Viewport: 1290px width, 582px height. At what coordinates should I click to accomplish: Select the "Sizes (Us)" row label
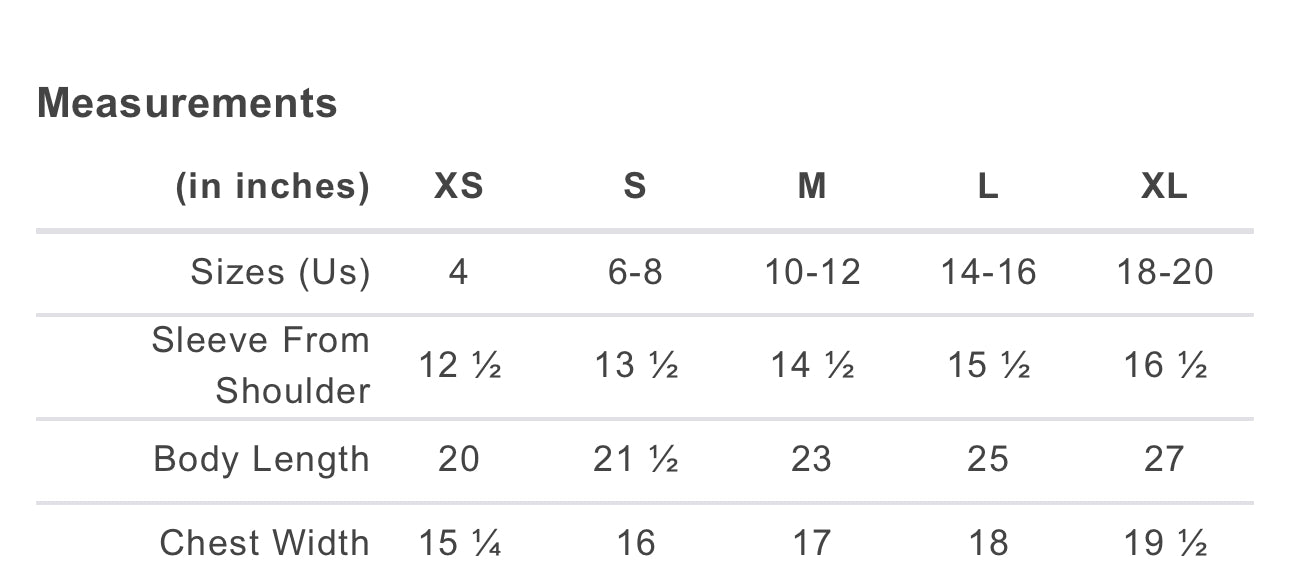click(x=280, y=272)
